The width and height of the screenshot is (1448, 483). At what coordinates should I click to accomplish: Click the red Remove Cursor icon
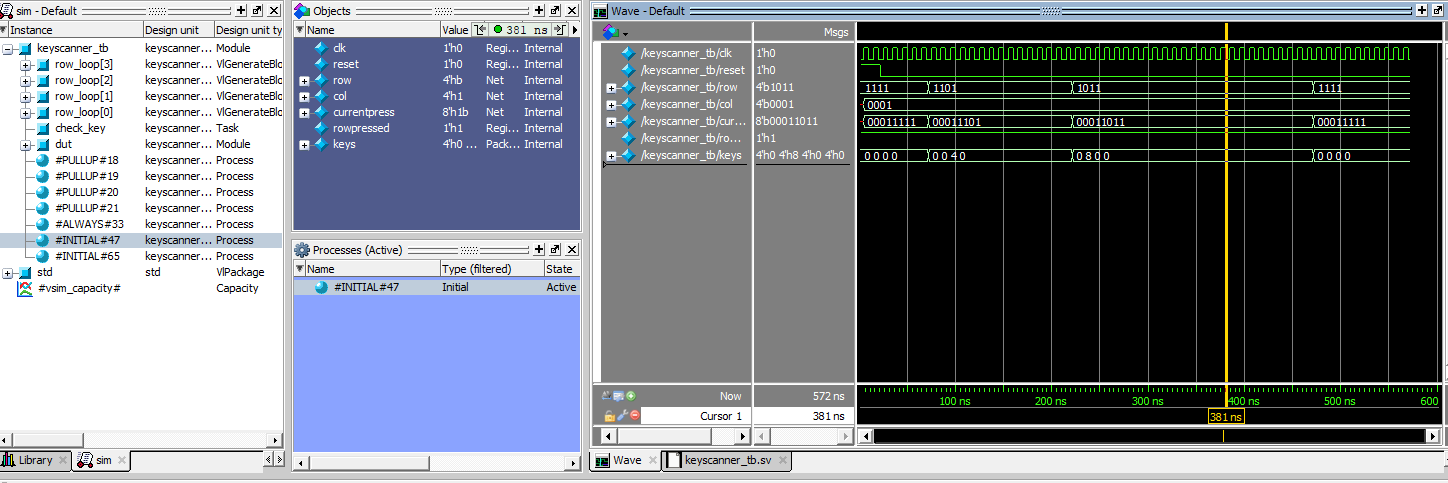pyautogui.click(x=634, y=416)
